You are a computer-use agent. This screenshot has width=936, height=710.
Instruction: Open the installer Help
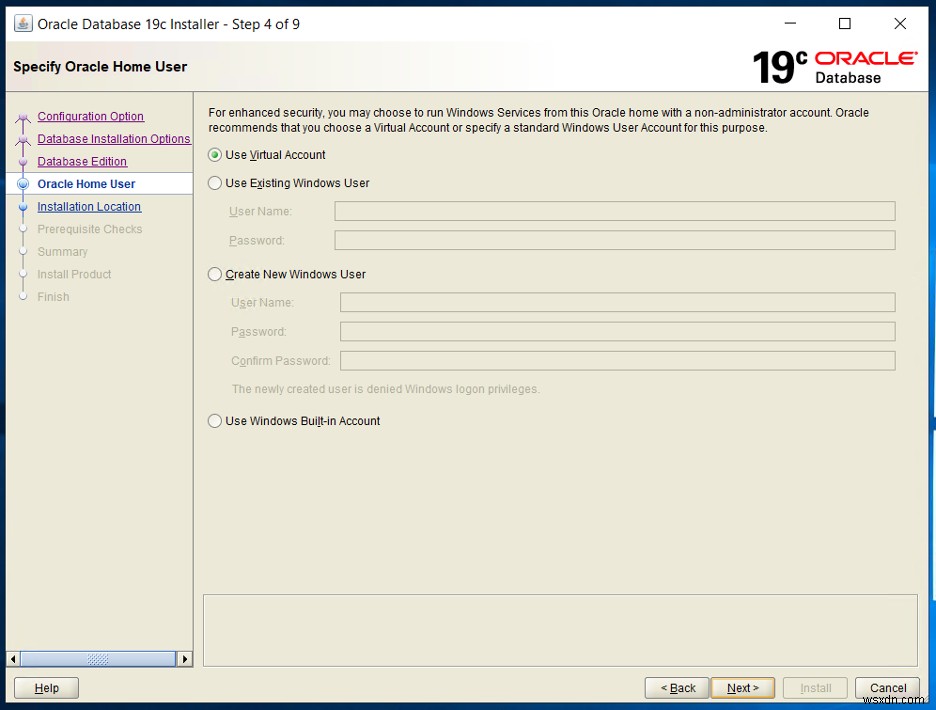pos(45,688)
